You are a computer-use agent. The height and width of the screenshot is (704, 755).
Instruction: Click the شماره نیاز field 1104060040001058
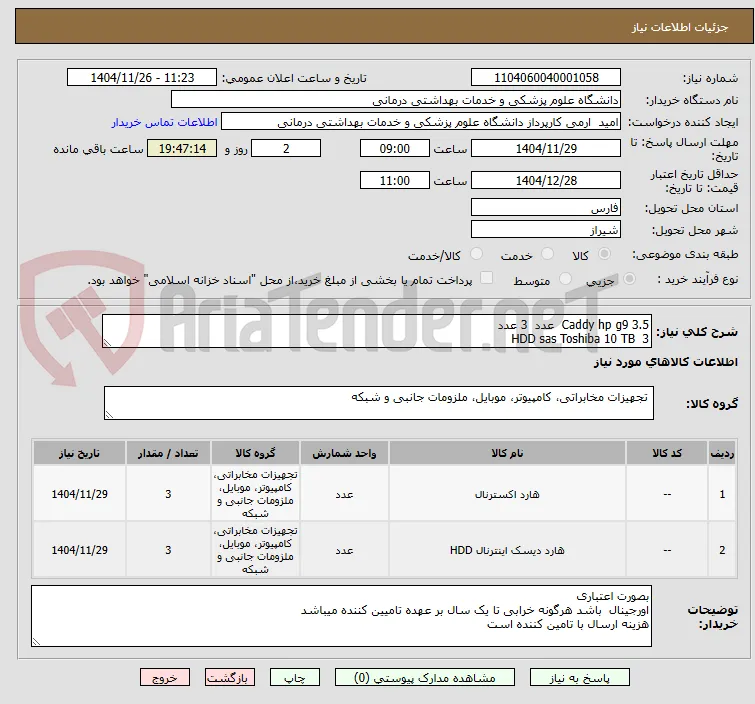coord(546,78)
